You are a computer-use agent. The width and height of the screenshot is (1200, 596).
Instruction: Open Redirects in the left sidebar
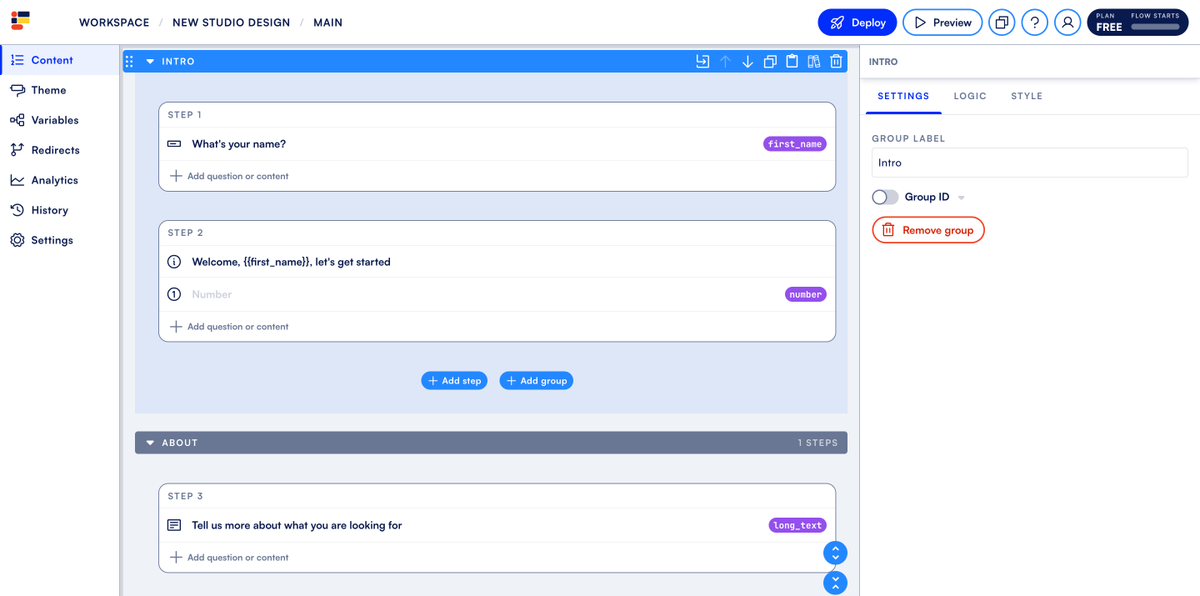pos(59,150)
